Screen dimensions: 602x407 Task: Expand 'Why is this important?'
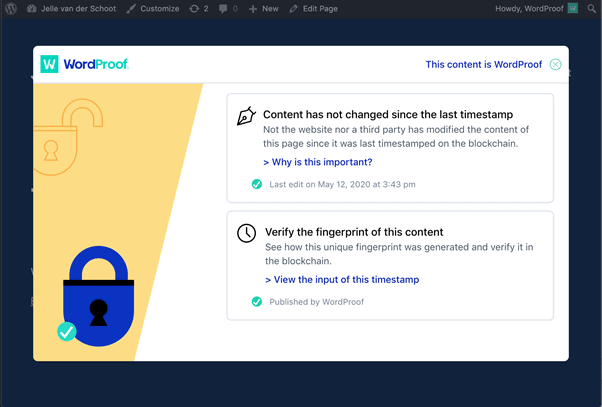[x=318, y=162]
